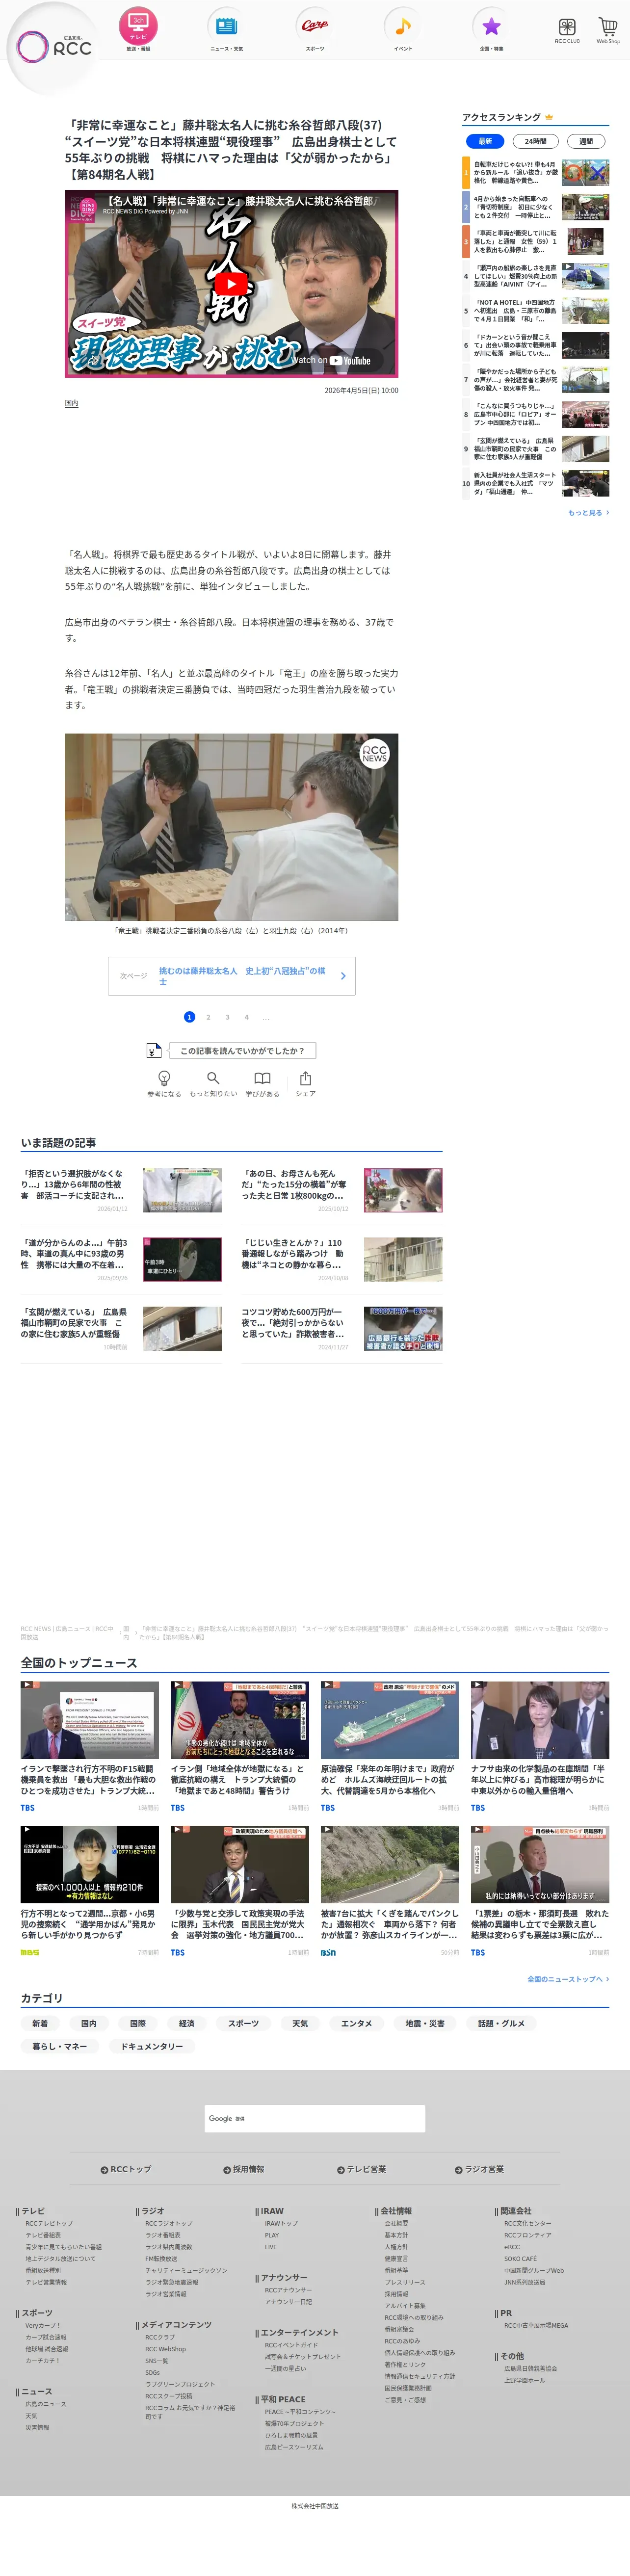Select the 24時間 ranking tab
The height and width of the screenshot is (2576, 630).
[x=535, y=141]
